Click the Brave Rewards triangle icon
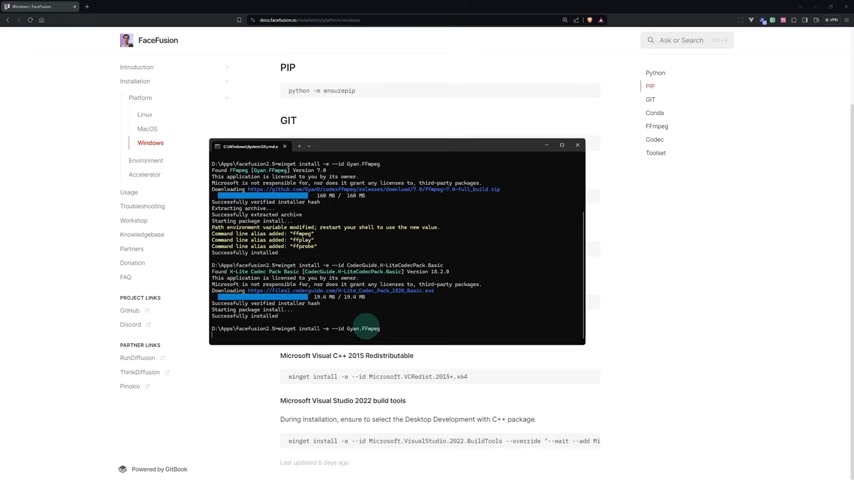 [x=601, y=20]
